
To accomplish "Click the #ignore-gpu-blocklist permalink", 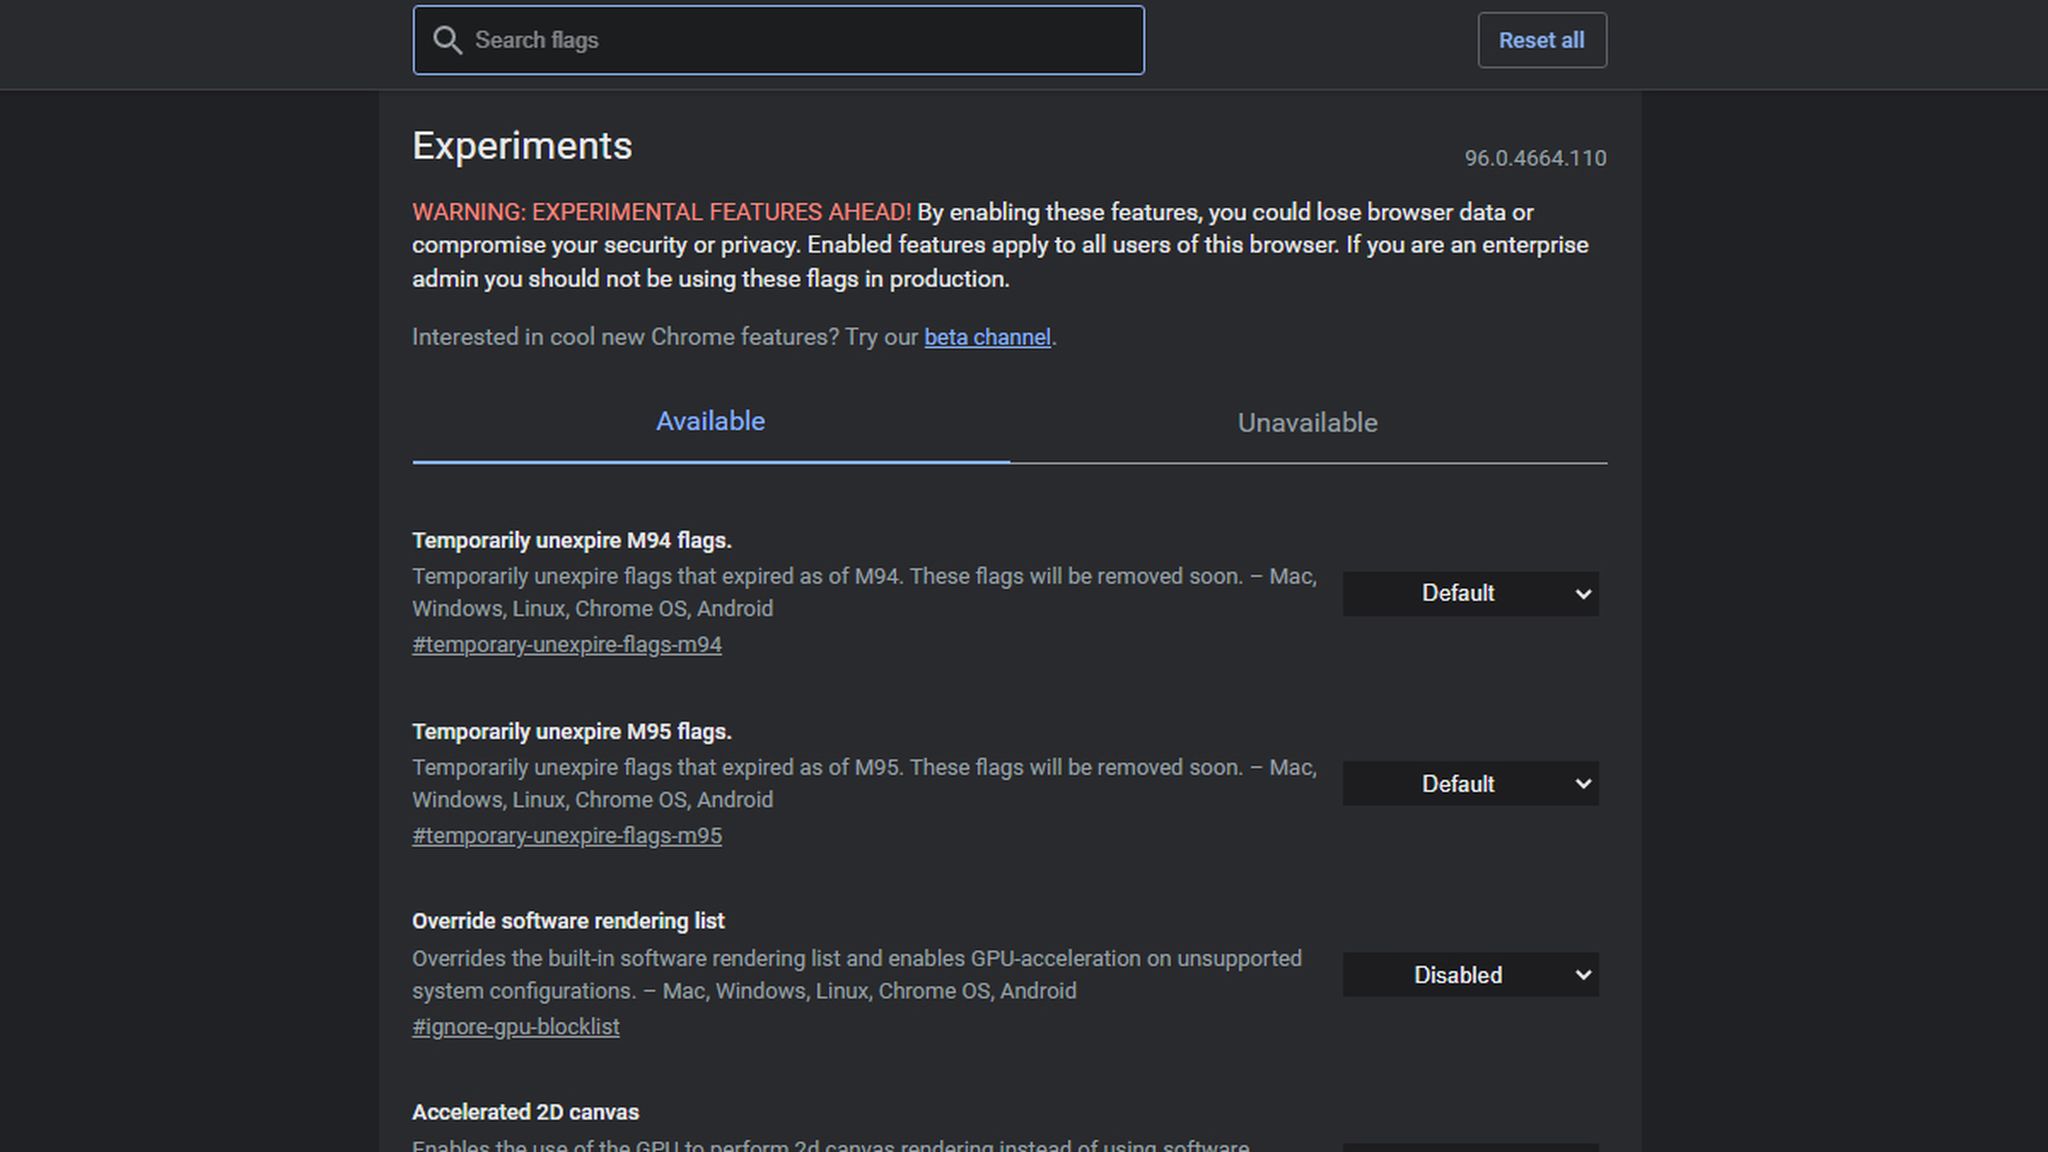I will pos(516,1026).
